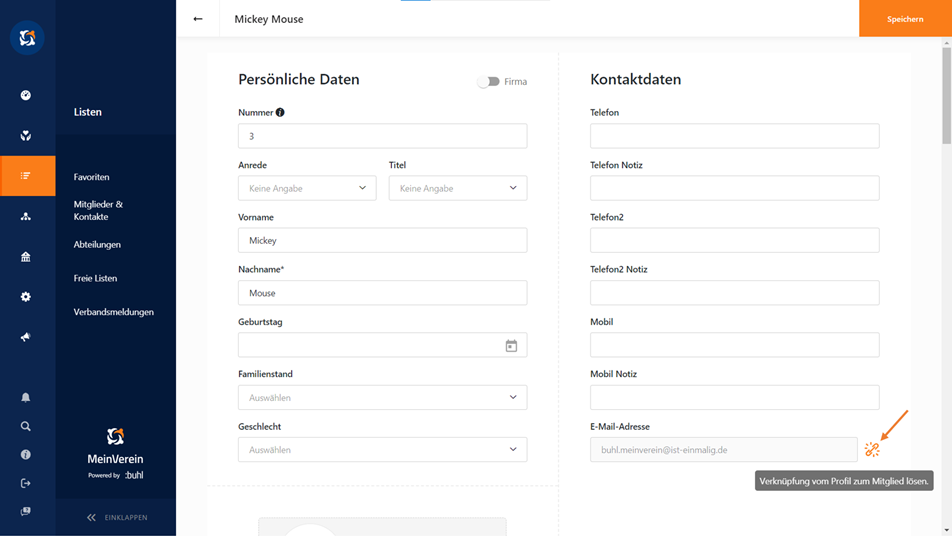Viewport: 952px width, 537px height.
Task: Click into the Mobil Notiz field
Action: 735,397
